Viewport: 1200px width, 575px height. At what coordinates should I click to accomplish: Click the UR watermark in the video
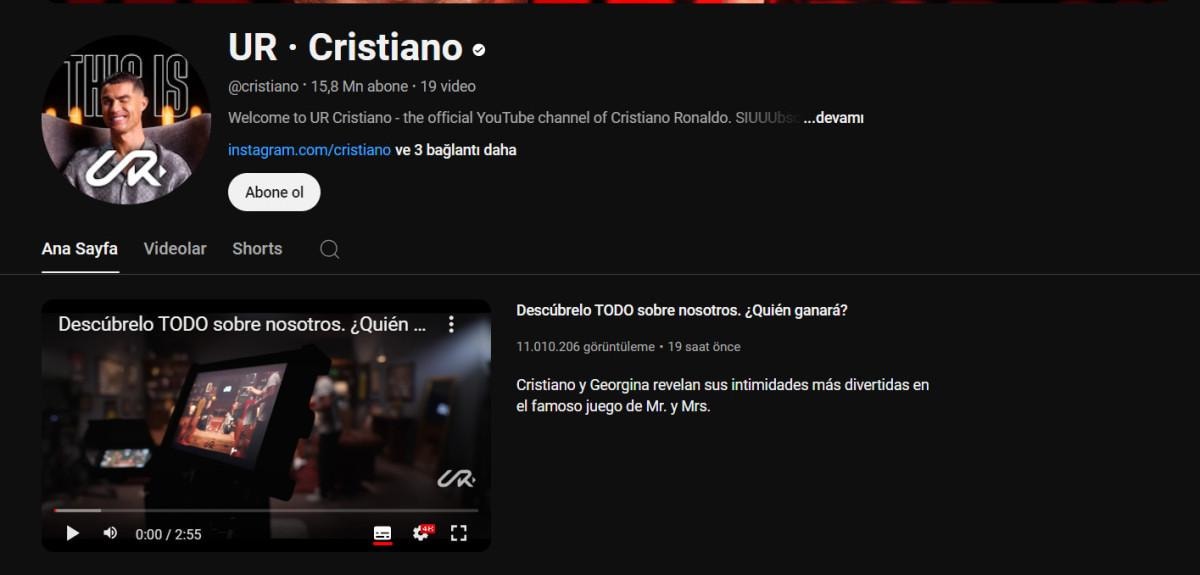pos(456,479)
